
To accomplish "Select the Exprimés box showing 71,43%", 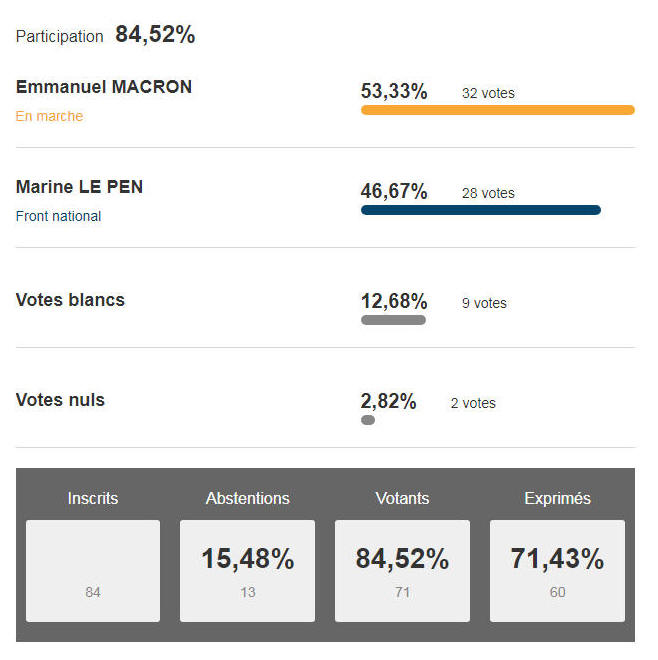I will [x=557, y=571].
